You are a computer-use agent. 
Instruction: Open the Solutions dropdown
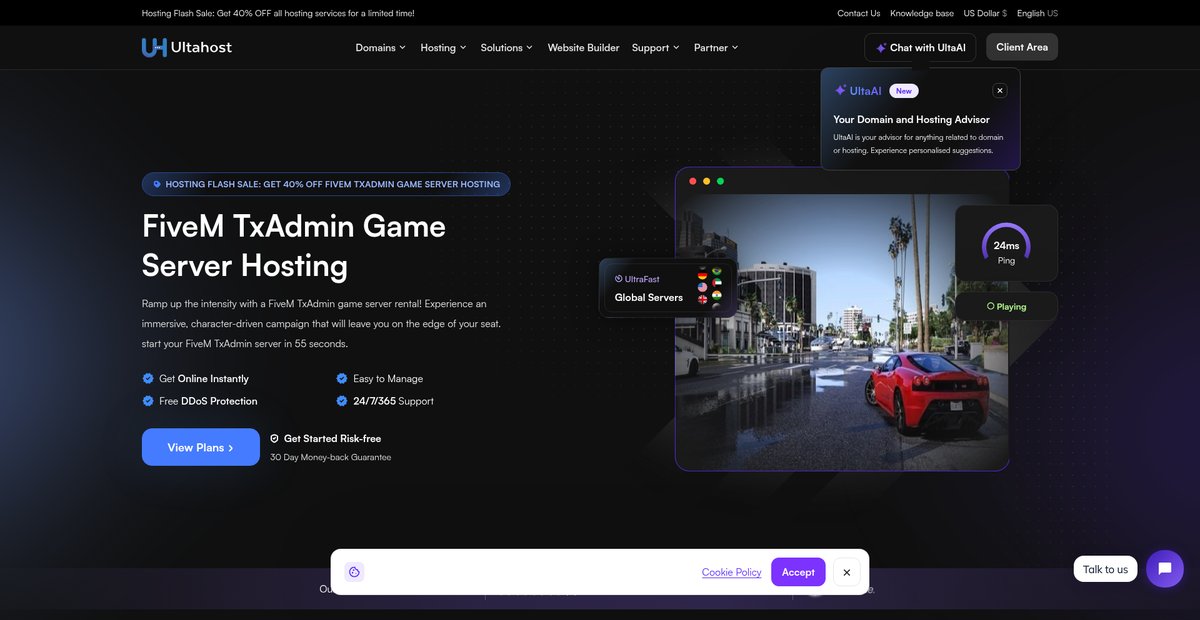pos(506,47)
